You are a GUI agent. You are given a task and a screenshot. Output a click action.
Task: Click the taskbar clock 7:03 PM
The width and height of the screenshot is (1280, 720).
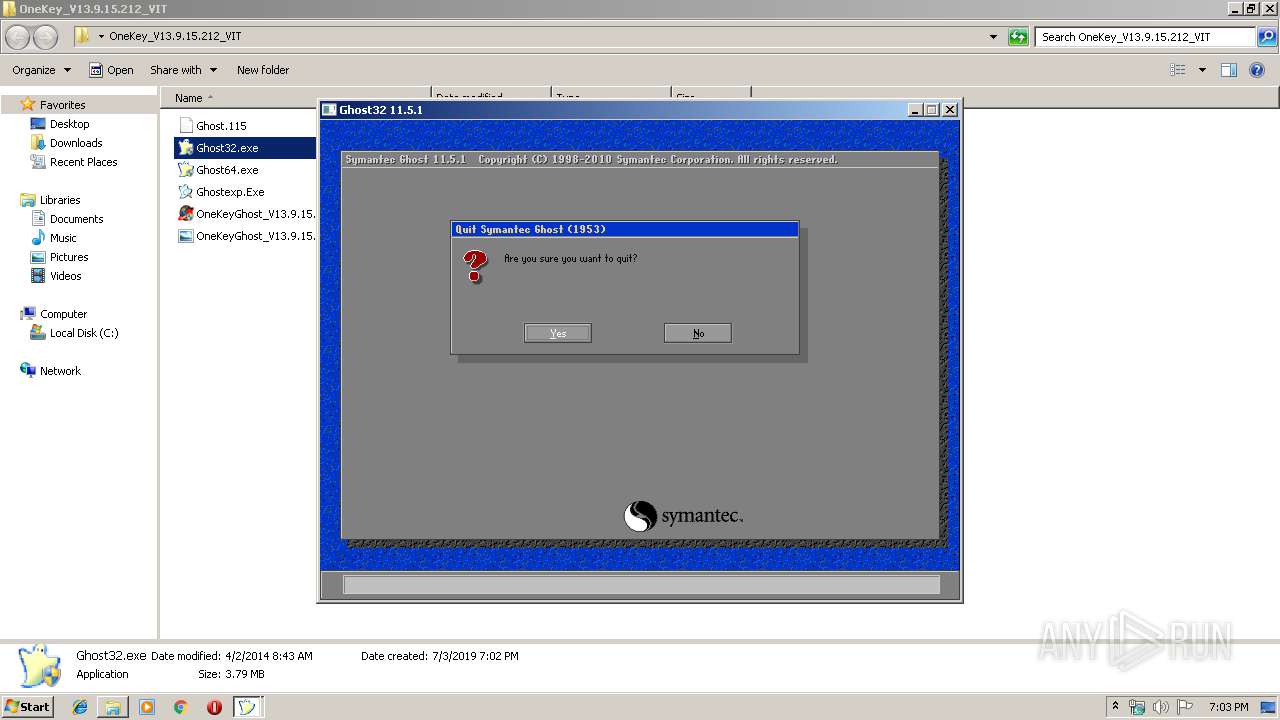click(x=1228, y=707)
